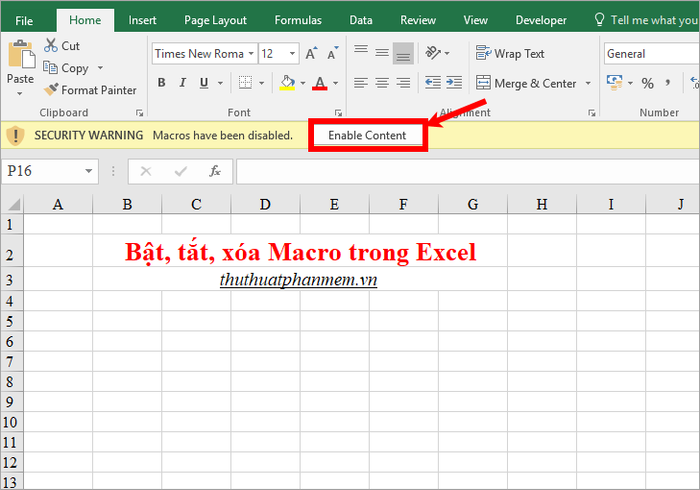Apply Comma Style
The image size is (700, 490).
pyautogui.click(x=668, y=83)
